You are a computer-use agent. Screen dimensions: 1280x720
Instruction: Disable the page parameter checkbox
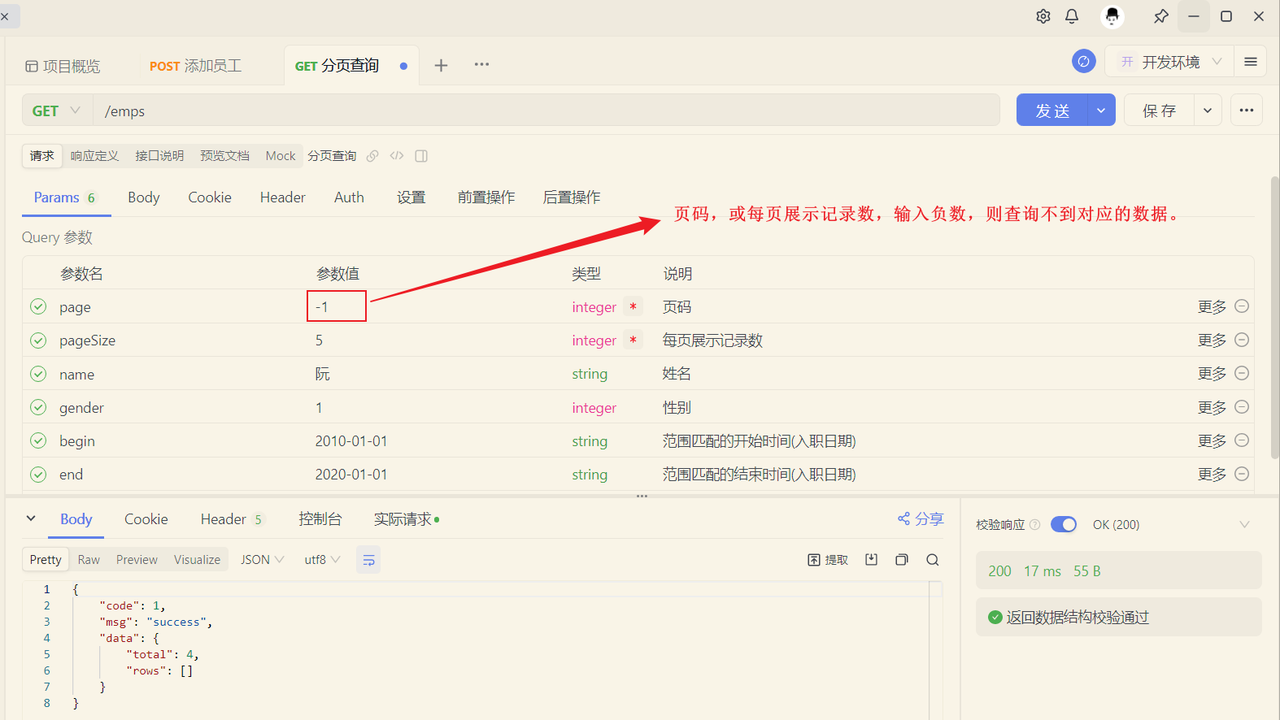pos(38,307)
